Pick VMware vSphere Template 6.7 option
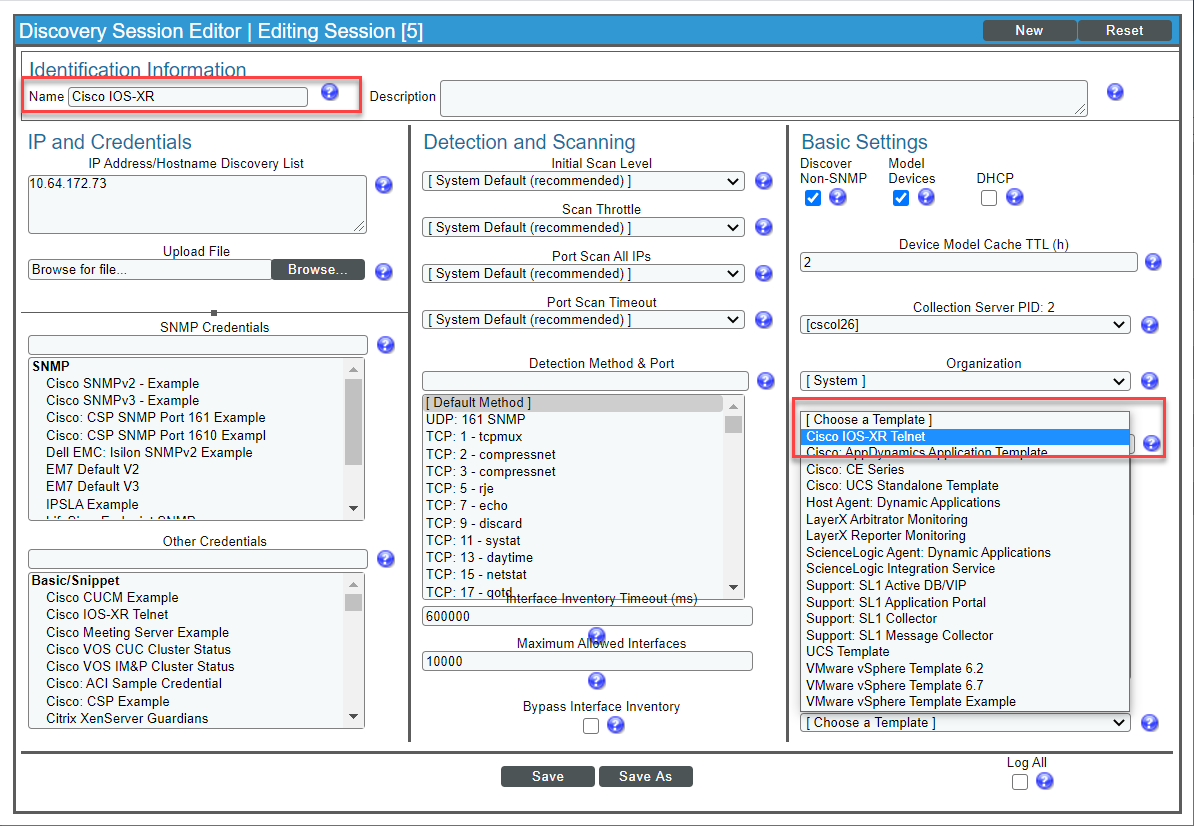The width and height of the screenshot is (1194, 826). pos(965,685)
